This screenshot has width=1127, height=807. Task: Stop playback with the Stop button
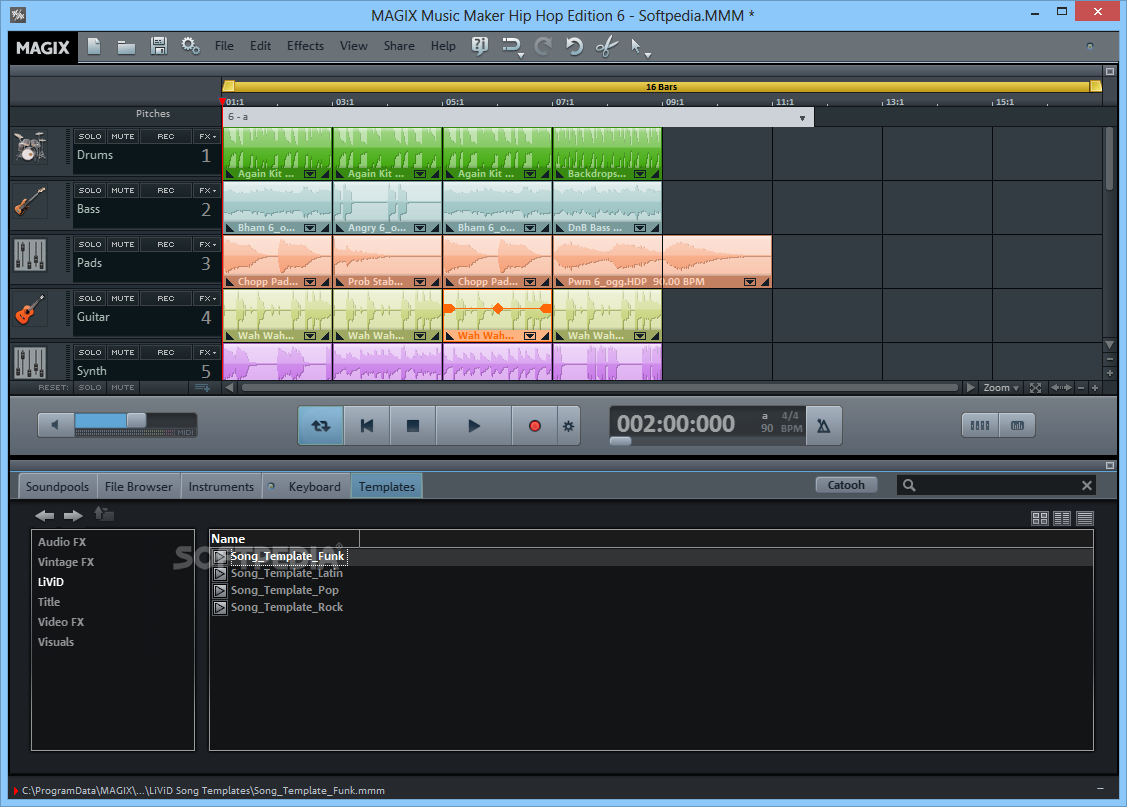click(413, 426)
